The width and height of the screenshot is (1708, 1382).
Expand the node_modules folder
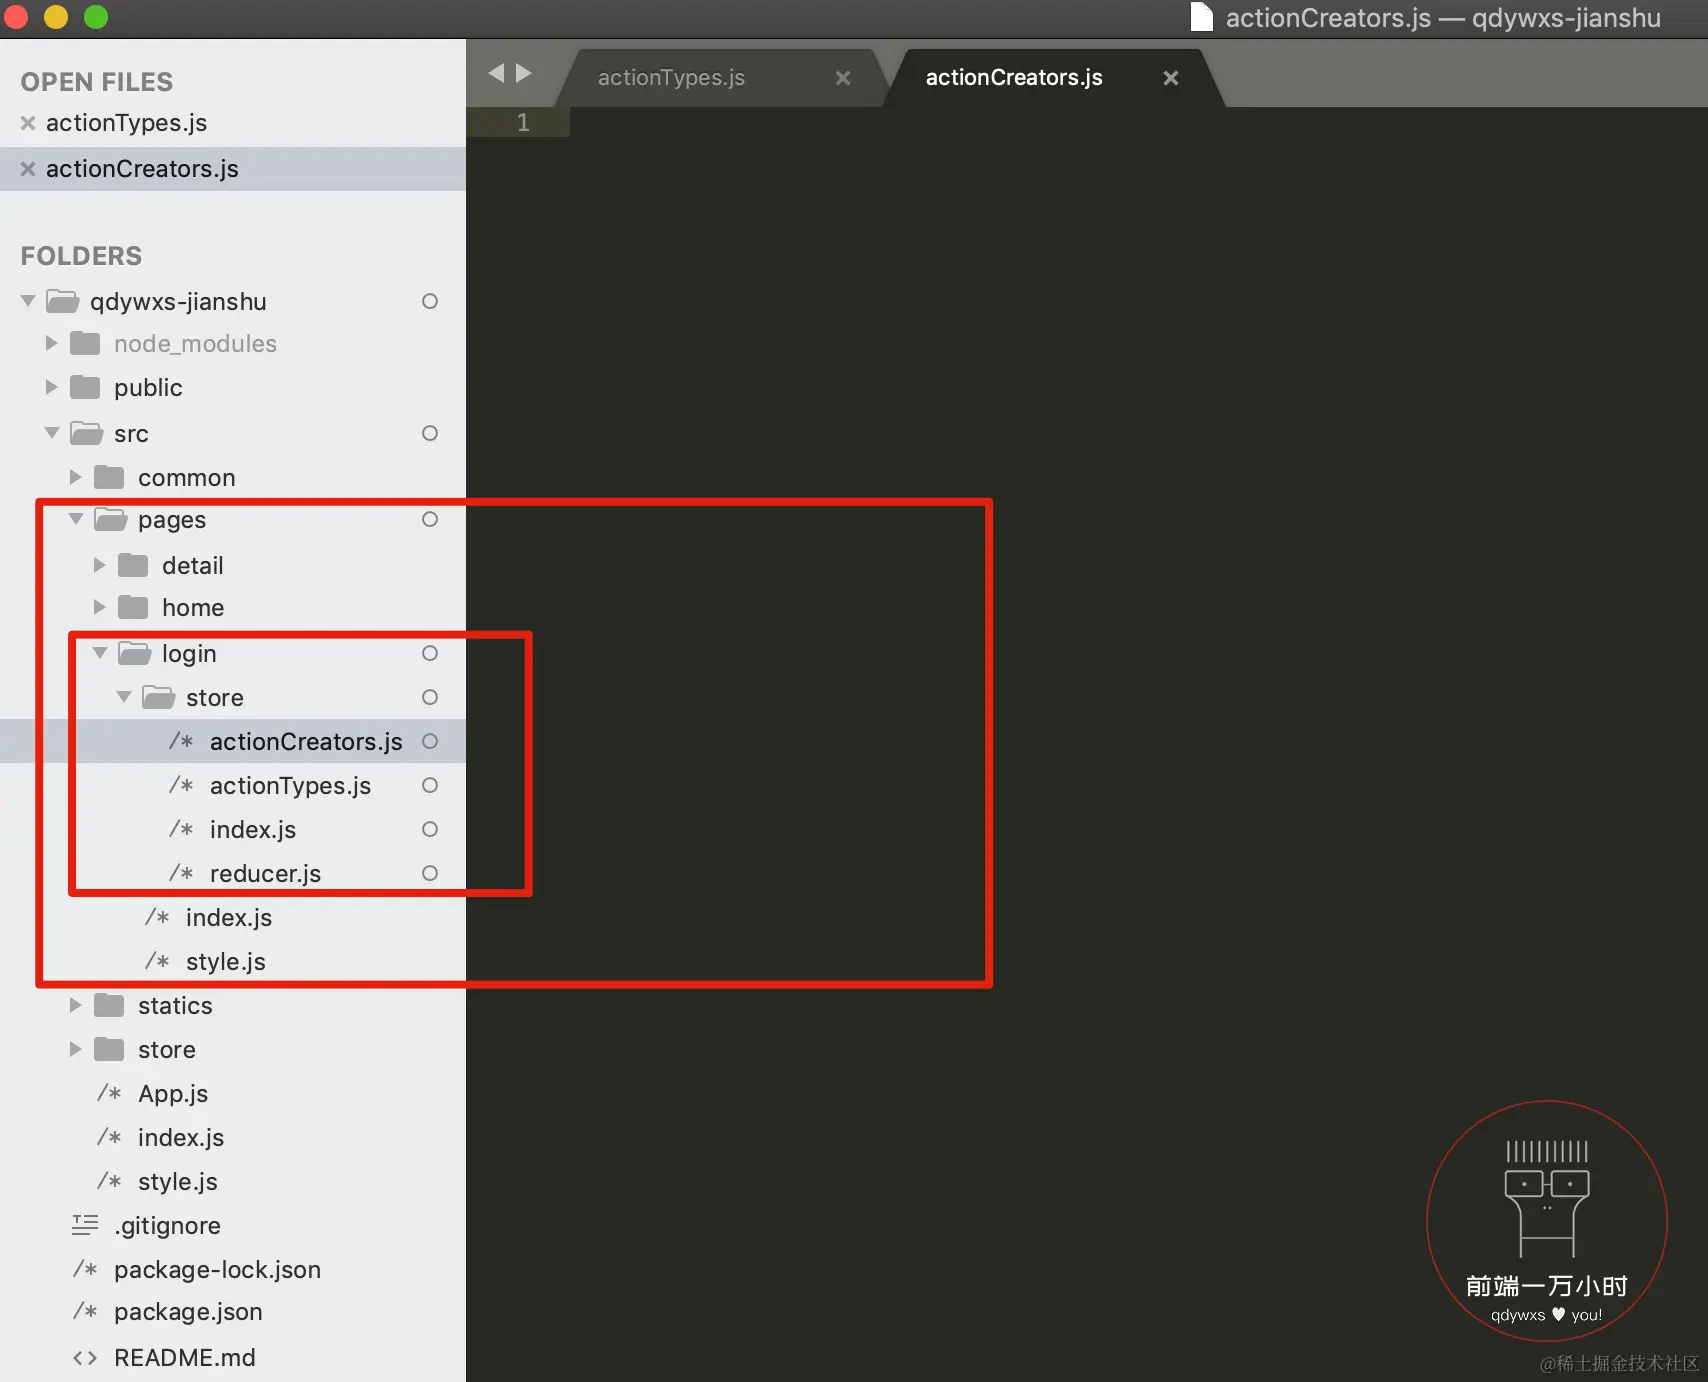[x=51, y=343]
